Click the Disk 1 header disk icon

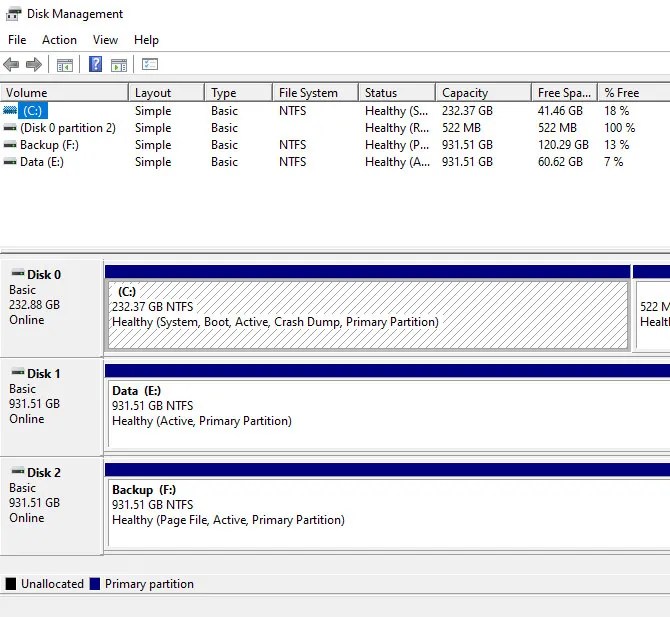click(x=18, y=372)
